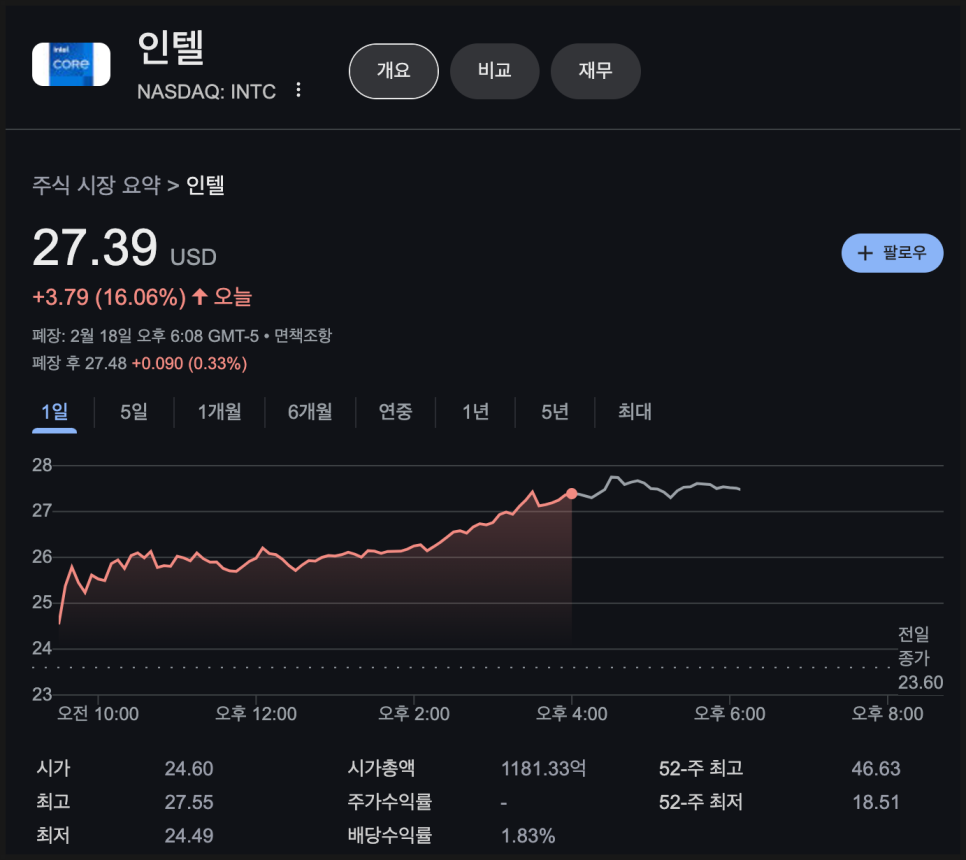Select the 개요 overview button
This screenshot has height=860, width=966.
point(394,71)
